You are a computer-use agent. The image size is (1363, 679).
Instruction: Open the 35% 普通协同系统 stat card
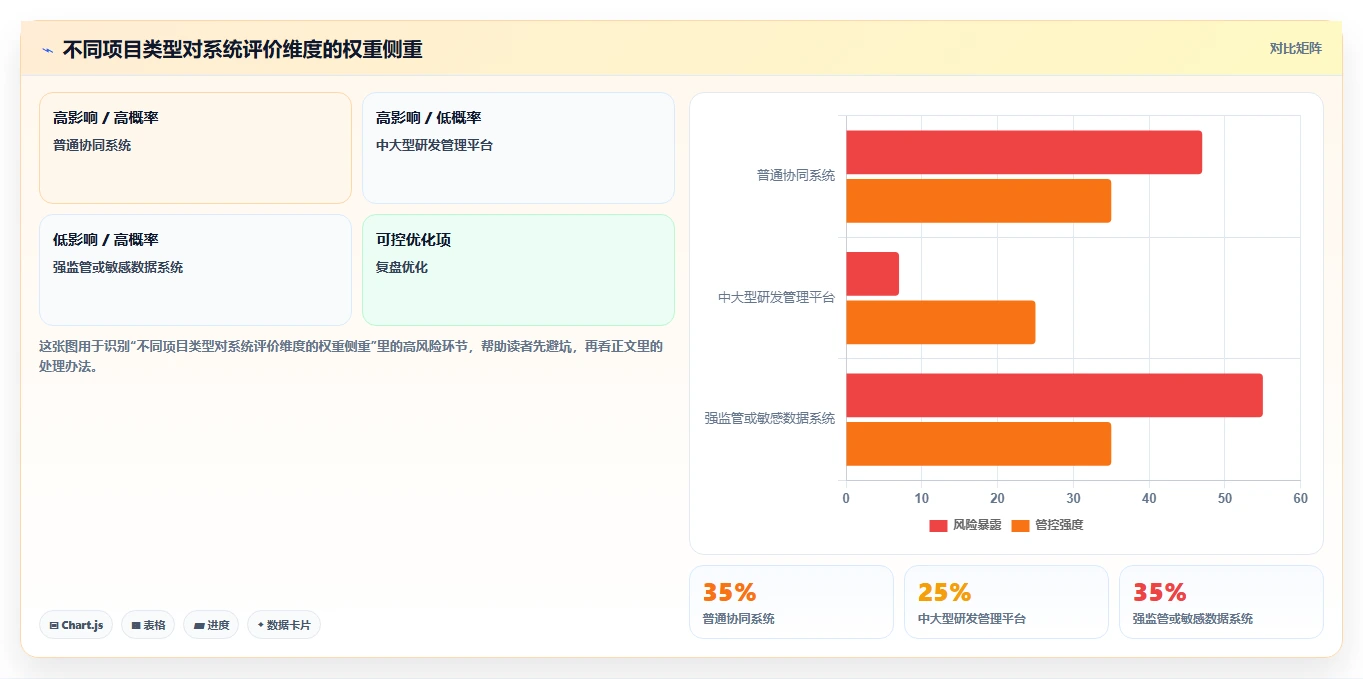[x=791, y=602]
